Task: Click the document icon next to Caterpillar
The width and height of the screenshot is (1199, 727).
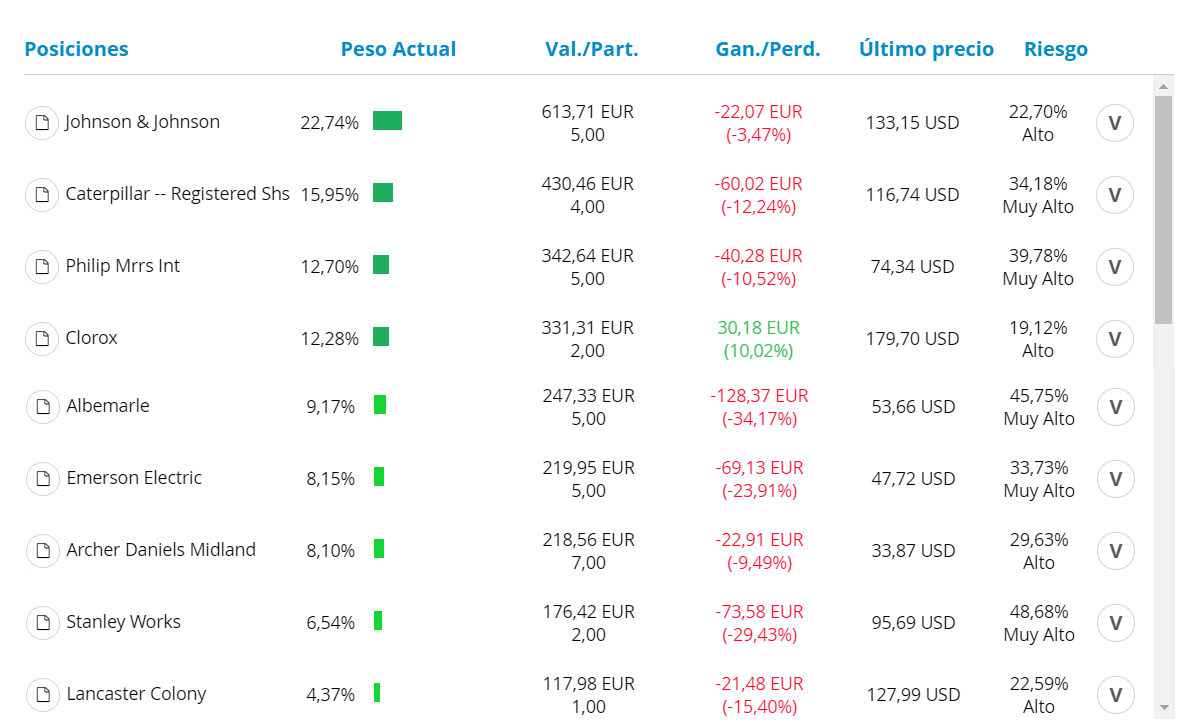Action: tap(42, 194)
